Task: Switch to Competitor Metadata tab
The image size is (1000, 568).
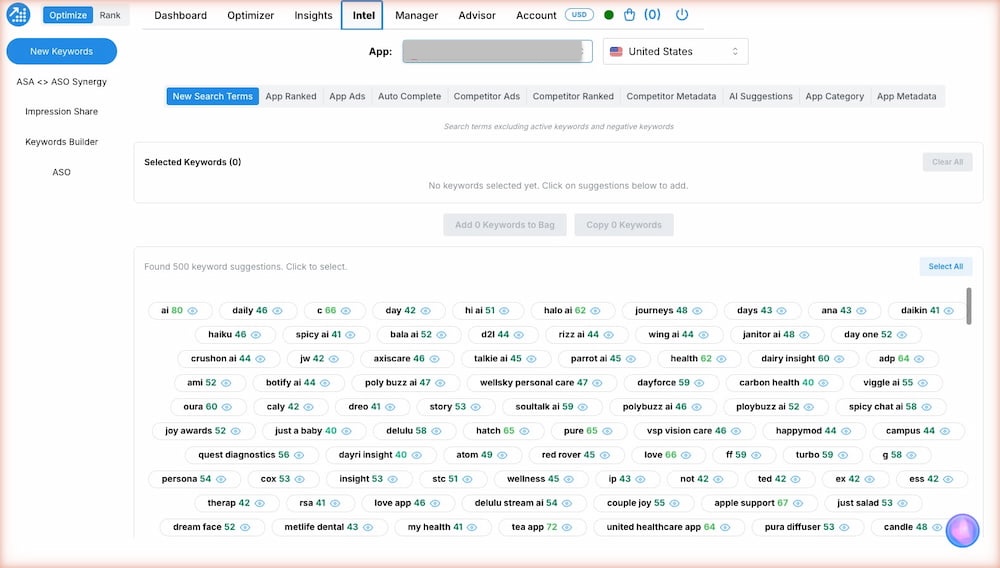Action: (x=671, y=96)
